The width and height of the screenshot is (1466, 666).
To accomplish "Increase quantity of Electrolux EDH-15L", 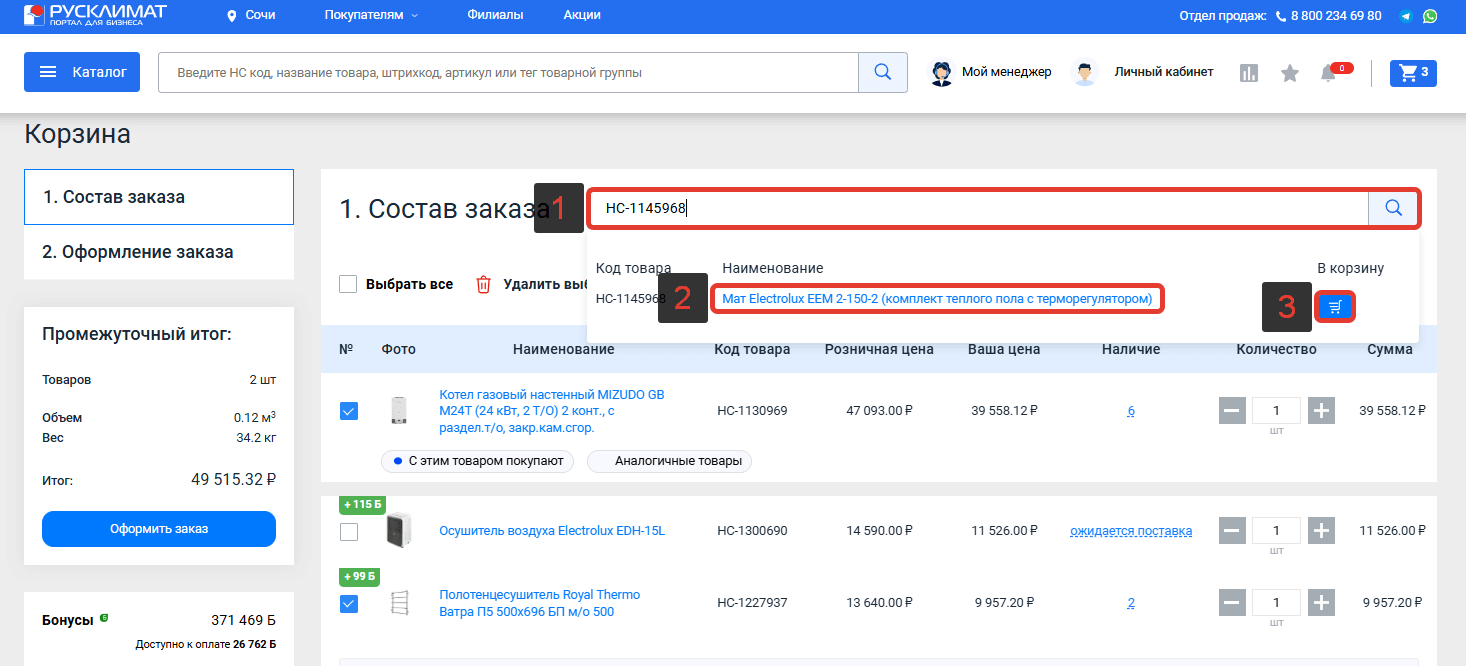I will (1322, 530).
